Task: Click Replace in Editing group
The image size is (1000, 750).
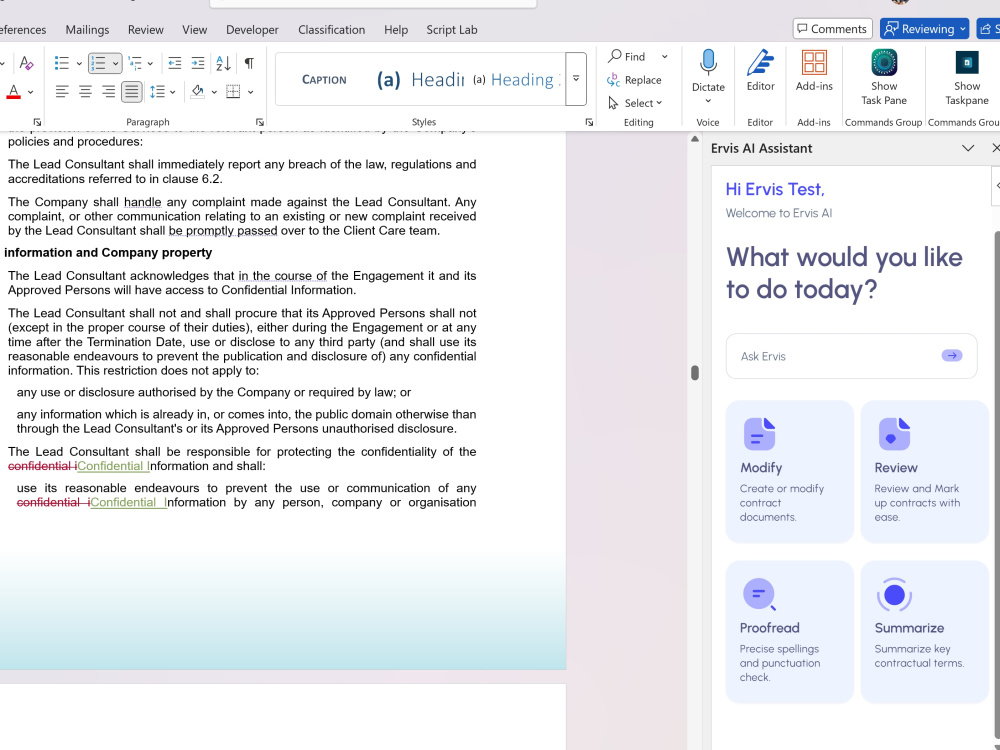Action: pyautogui.click(x=634, y=80)
